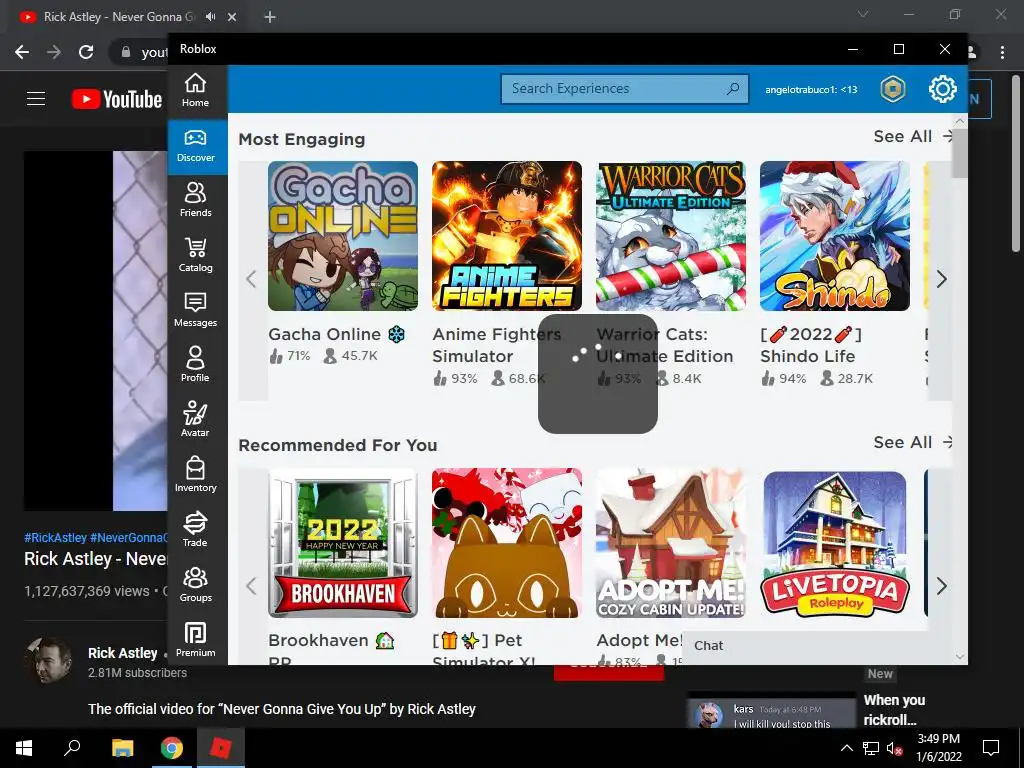The image size is (1024, 768).
Task: Click the Roblox taskbar icon
Action: tap(220, 748)
